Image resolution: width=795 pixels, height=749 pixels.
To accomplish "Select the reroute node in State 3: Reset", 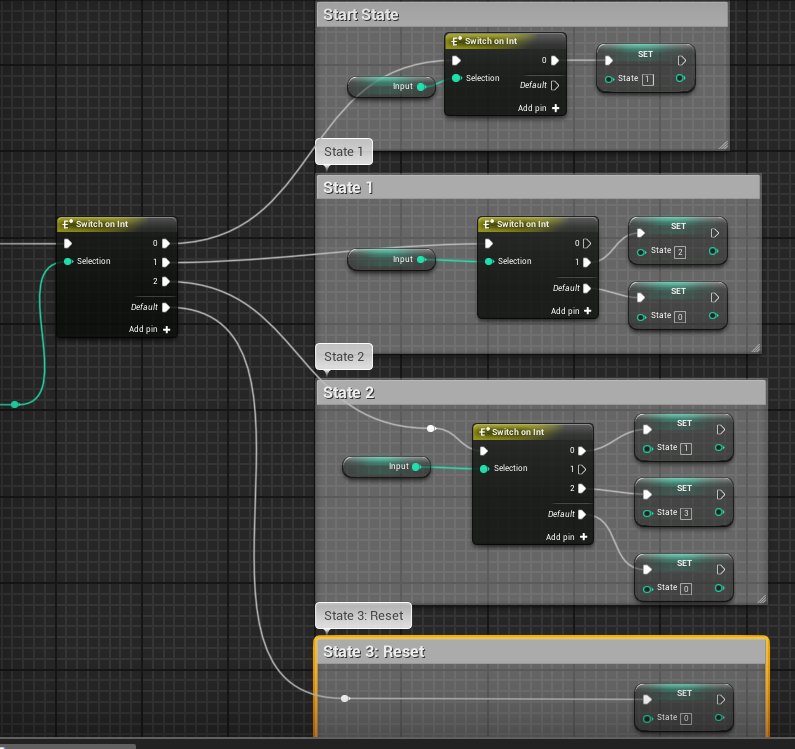I will point(345,698).
